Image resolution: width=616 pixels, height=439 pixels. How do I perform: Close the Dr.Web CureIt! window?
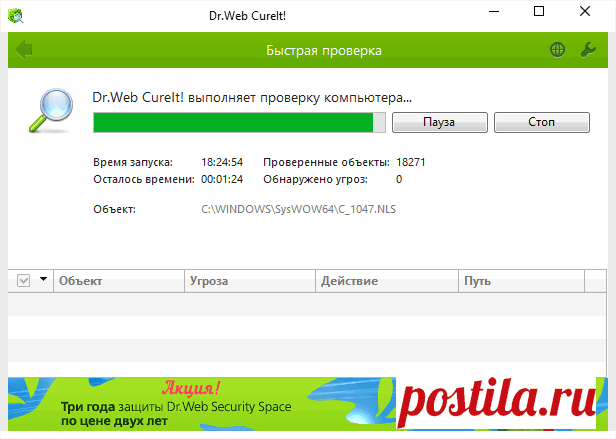coord(585,11)
